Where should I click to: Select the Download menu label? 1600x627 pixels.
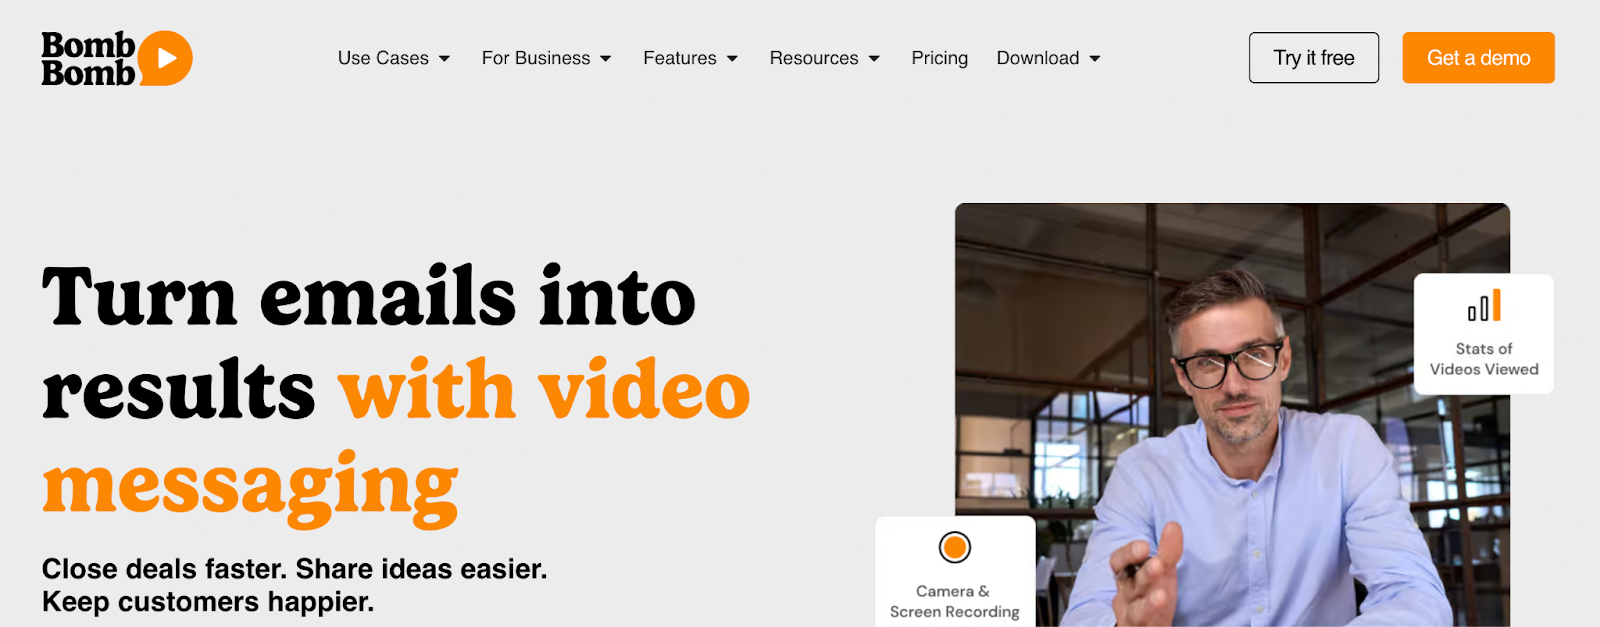pos(1038,58)
